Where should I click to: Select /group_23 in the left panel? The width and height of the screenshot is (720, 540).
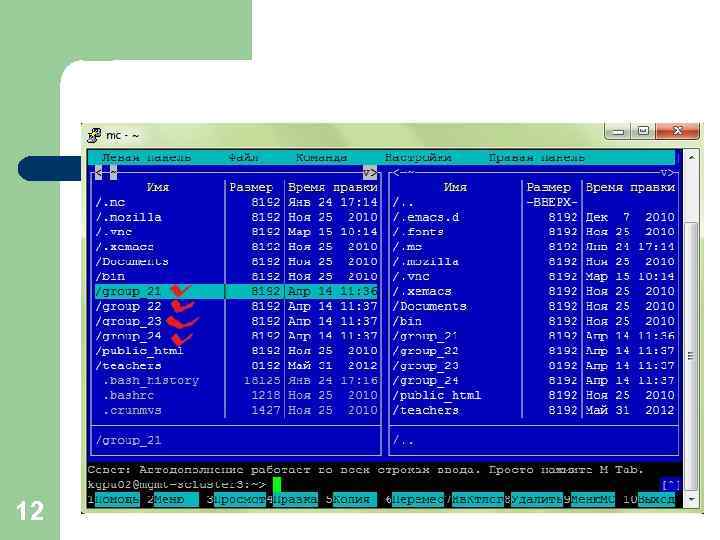236,321
